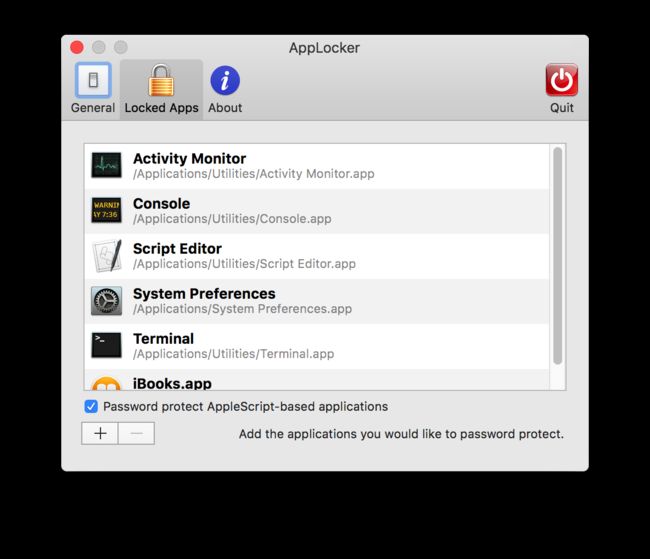This screenshot has width=650, height=559.
Task: Select the iBooks.app name text
Action: (x=172, y=384)
